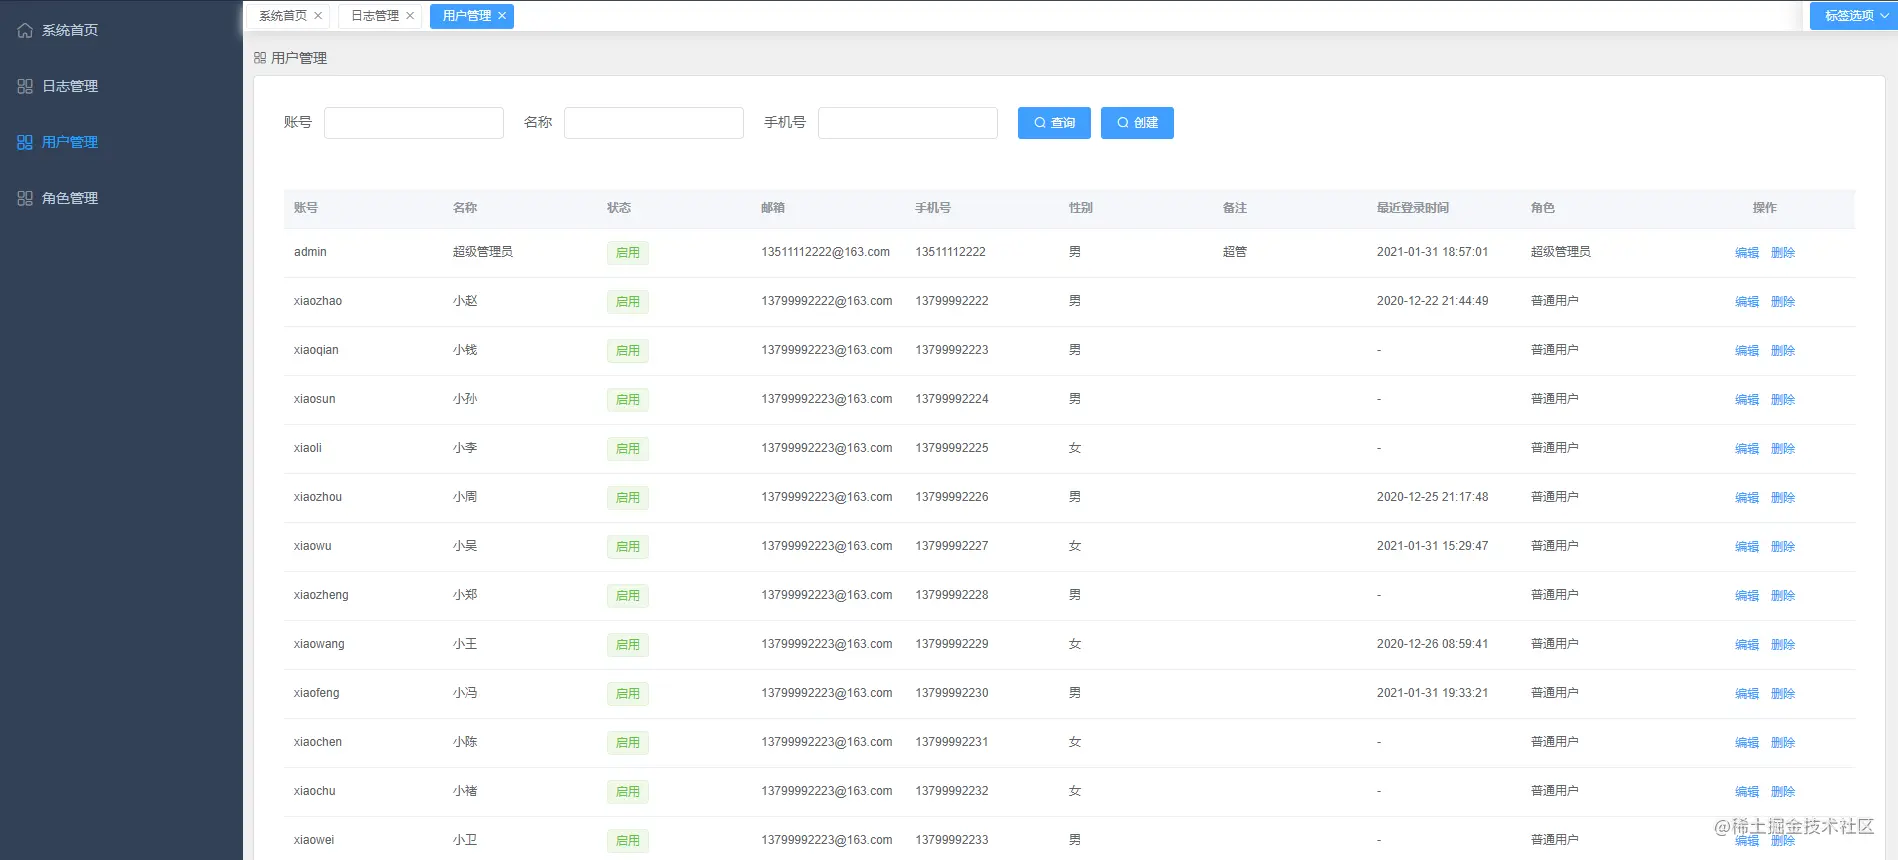Open the 标签选项 dropdown
Viewport: 1898px width, 860px height.
(1853, 16)
